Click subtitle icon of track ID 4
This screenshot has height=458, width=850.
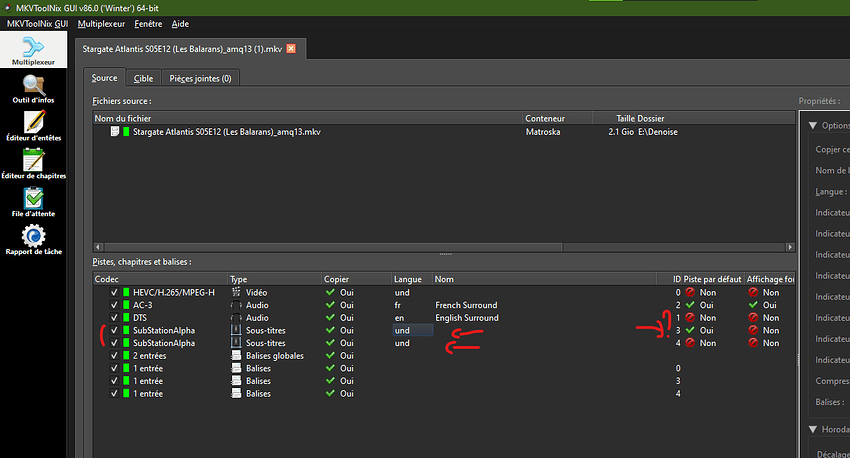tap(236, 343)
